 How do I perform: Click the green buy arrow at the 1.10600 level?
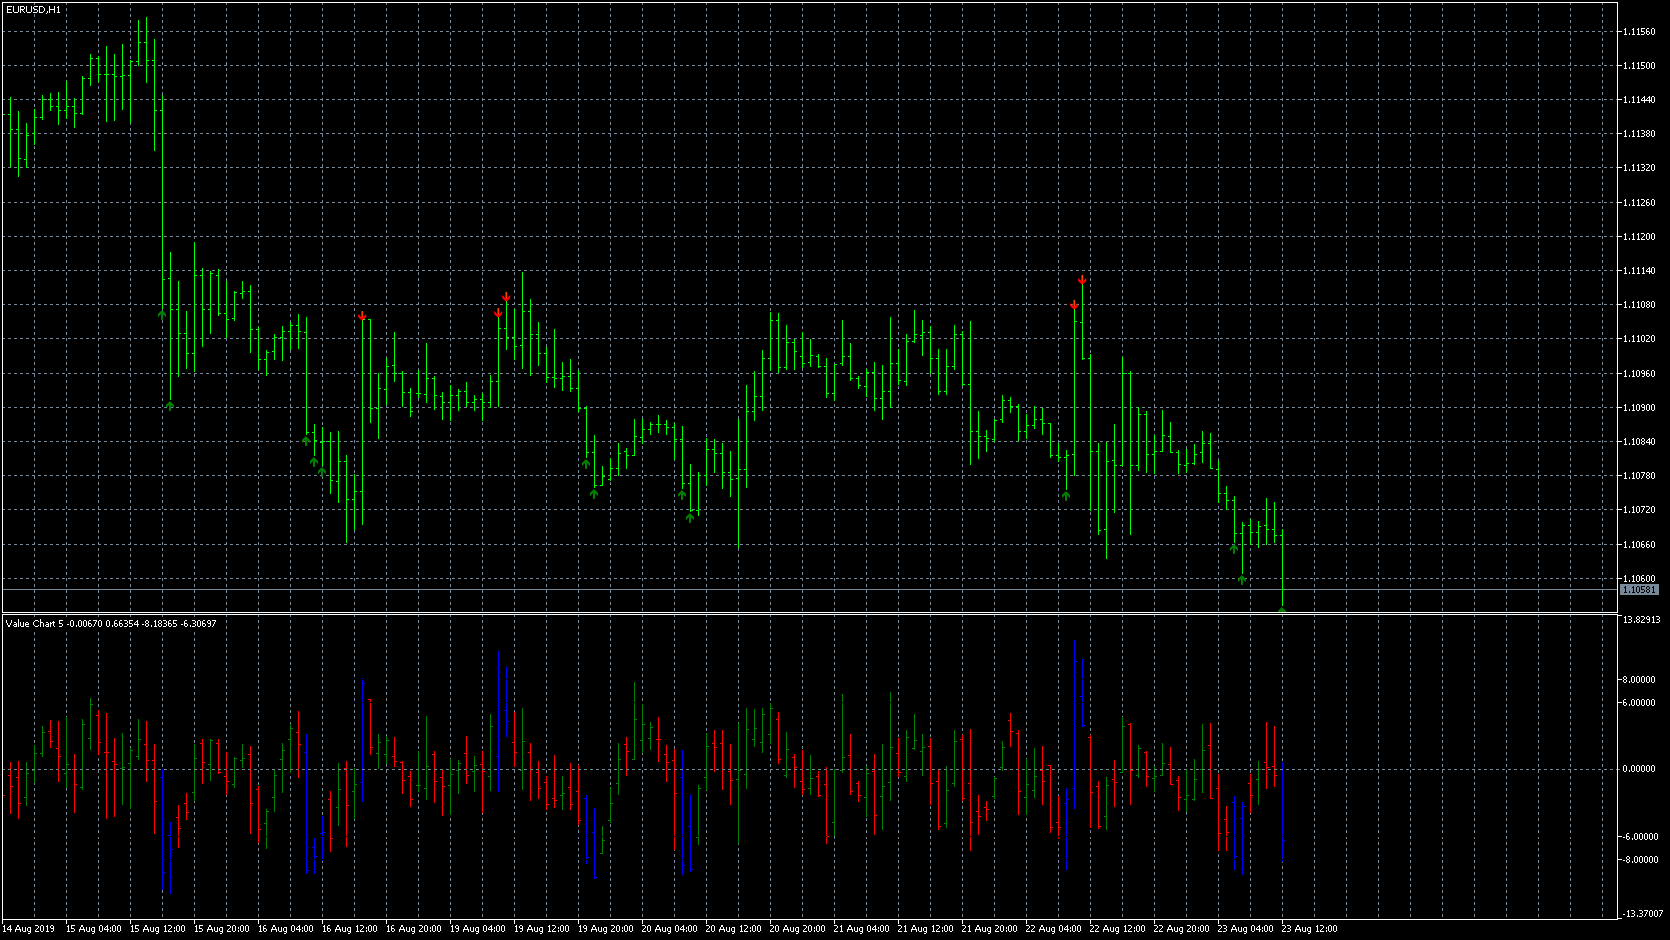[x=1242, y=579]
